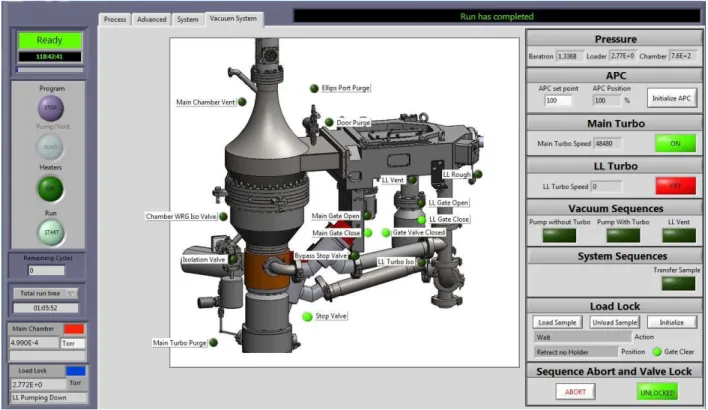Toggle the Door Purge valve indicator
Image resolution: width=708 pixels, height=410 pixels.
329,122
